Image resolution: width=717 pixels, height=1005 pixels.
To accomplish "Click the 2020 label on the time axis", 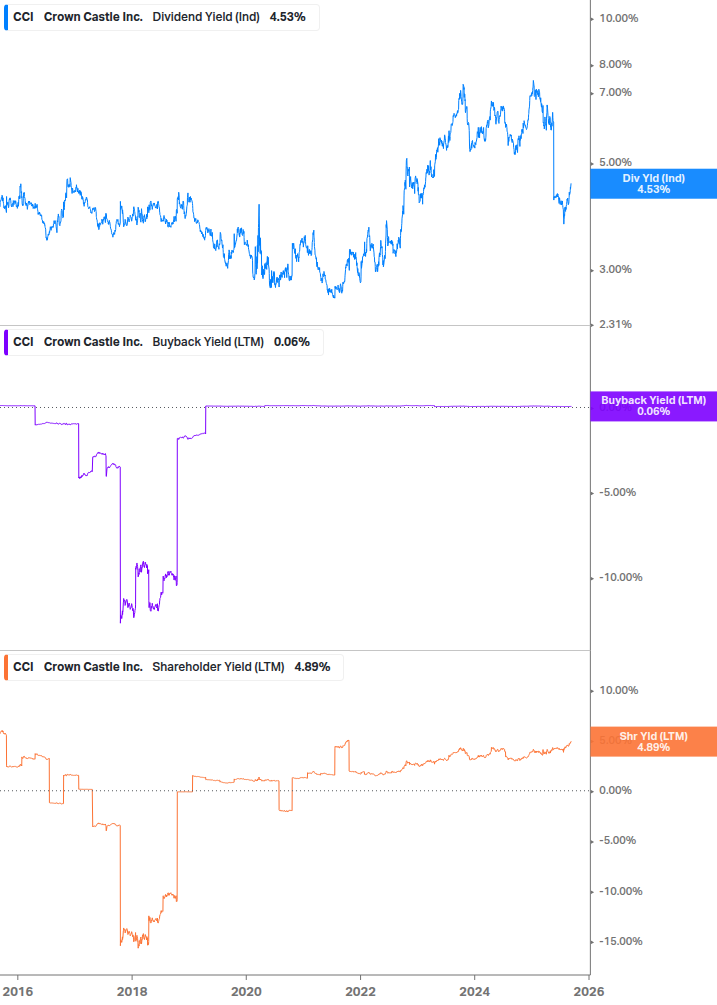I will (x=246, y=992).
